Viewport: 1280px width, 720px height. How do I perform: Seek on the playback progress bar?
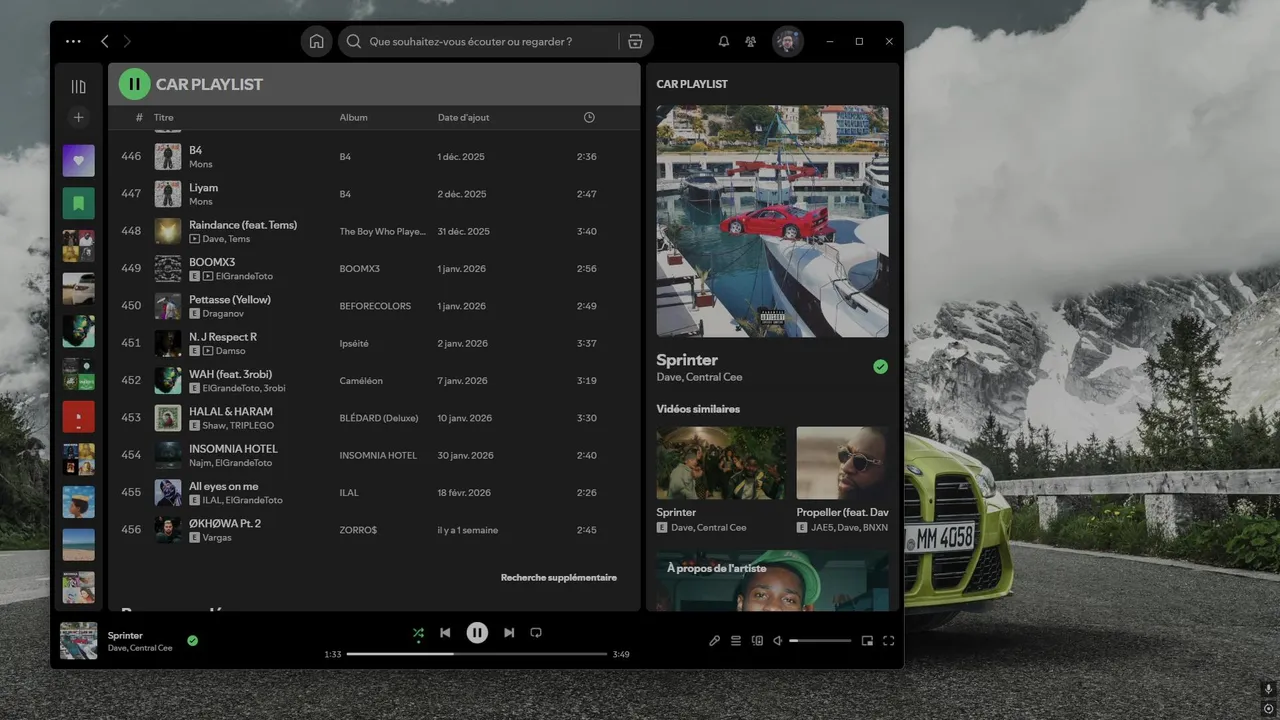pos(477,654)
